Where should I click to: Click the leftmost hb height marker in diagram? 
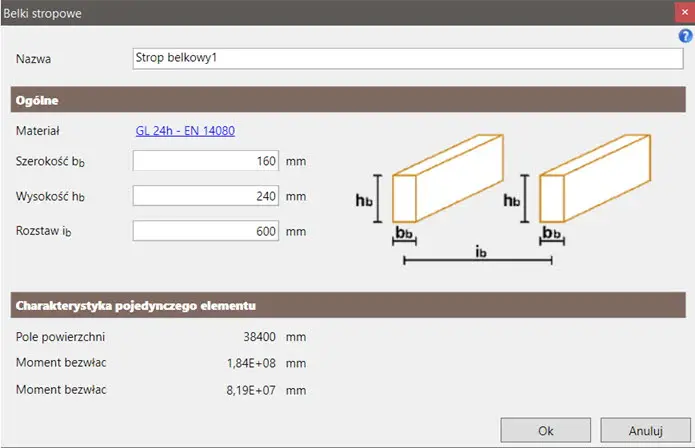365,200
